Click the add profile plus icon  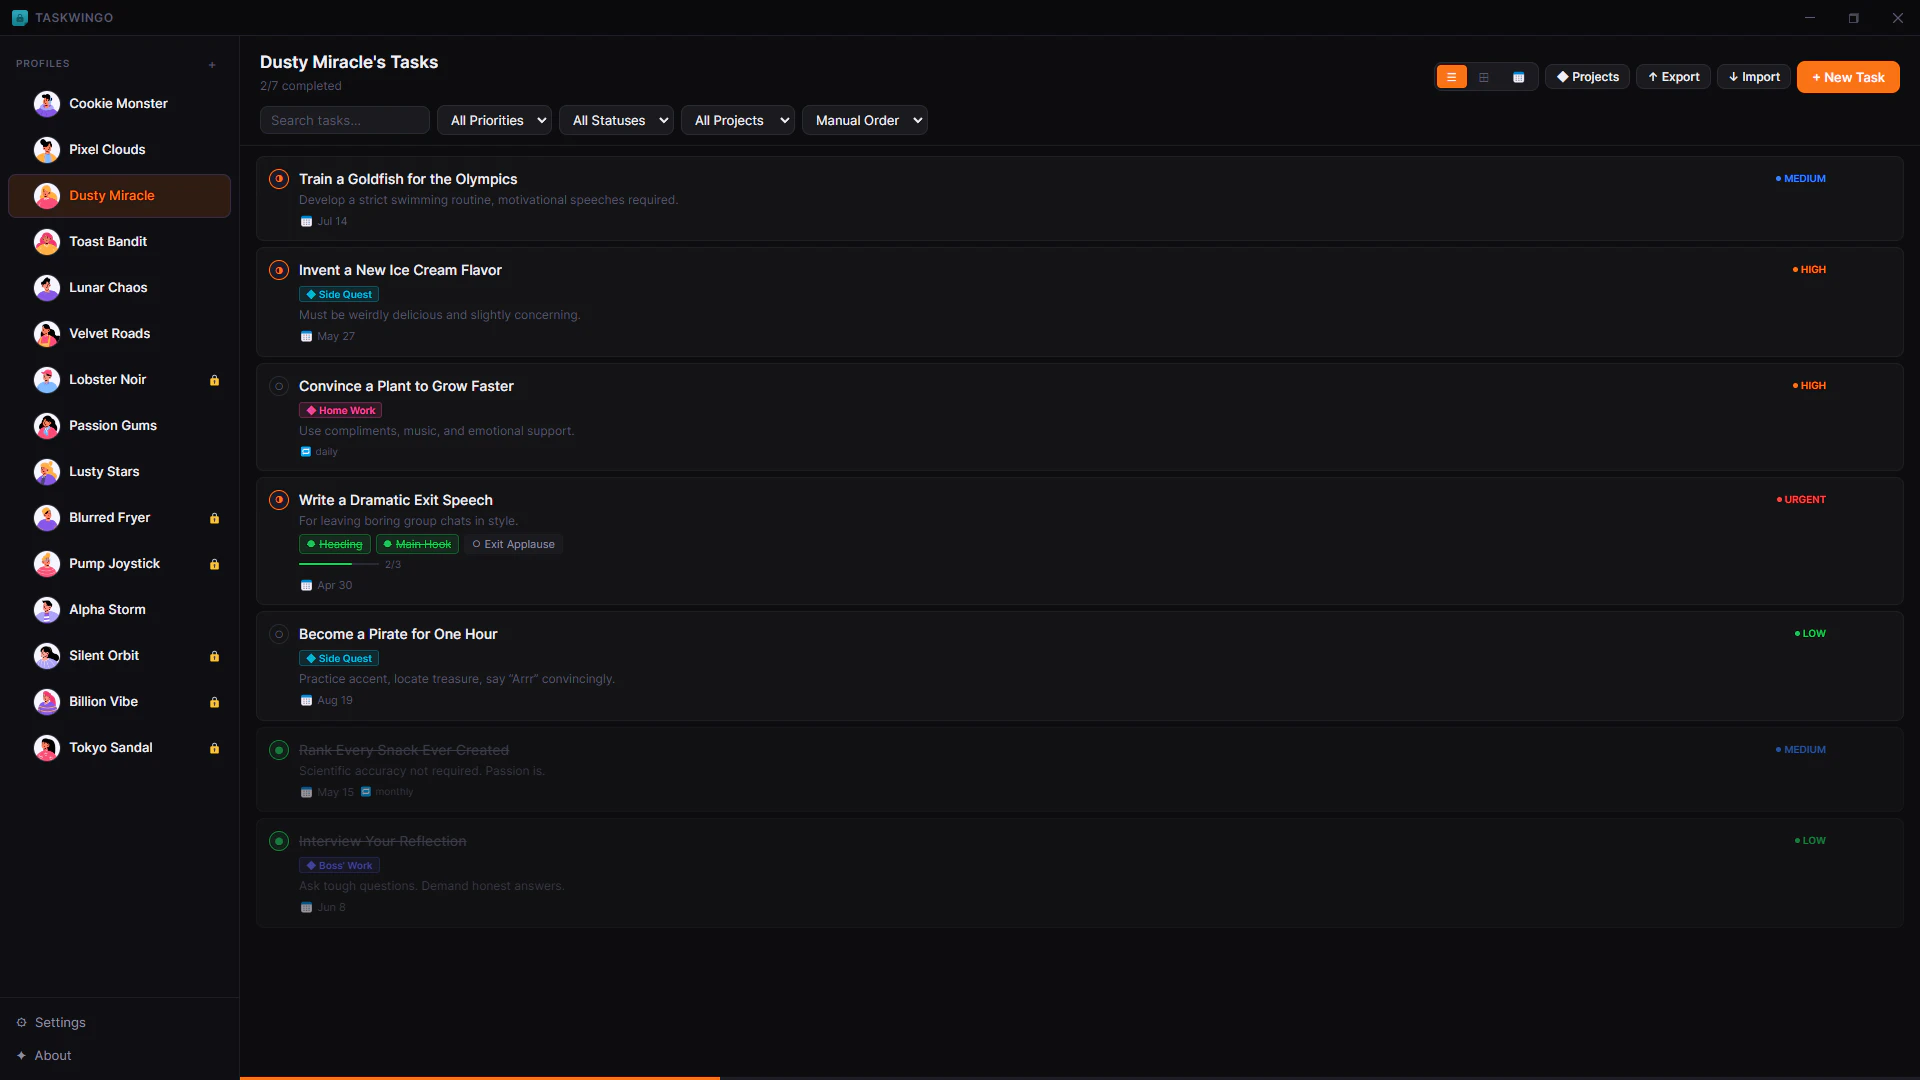212,65
